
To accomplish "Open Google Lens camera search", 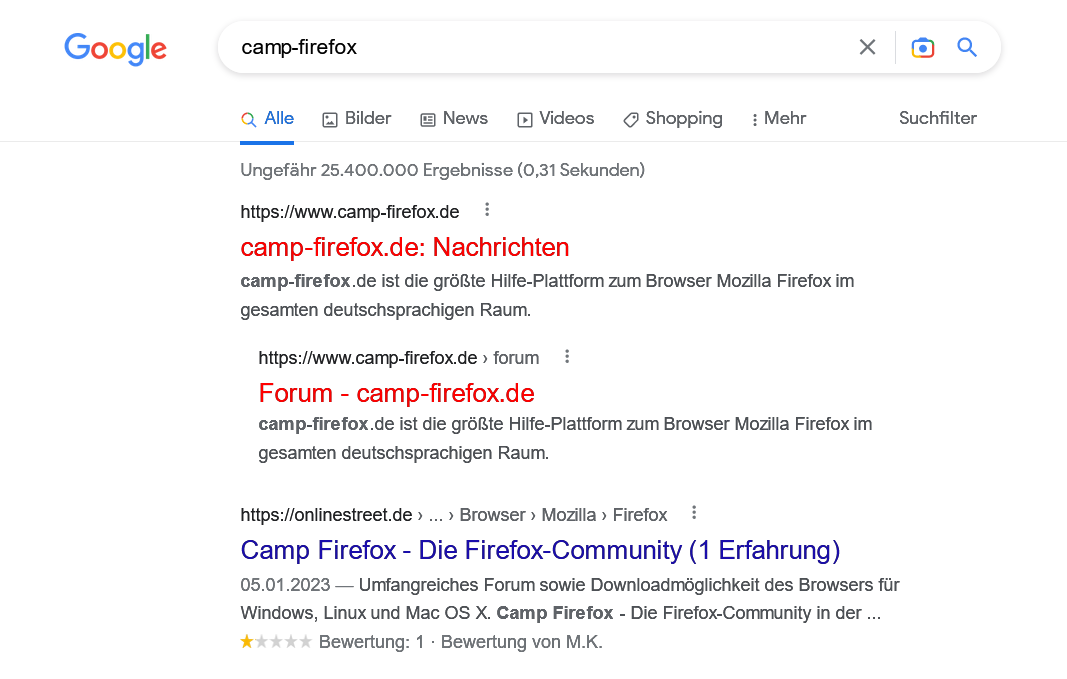I will 922,47.
